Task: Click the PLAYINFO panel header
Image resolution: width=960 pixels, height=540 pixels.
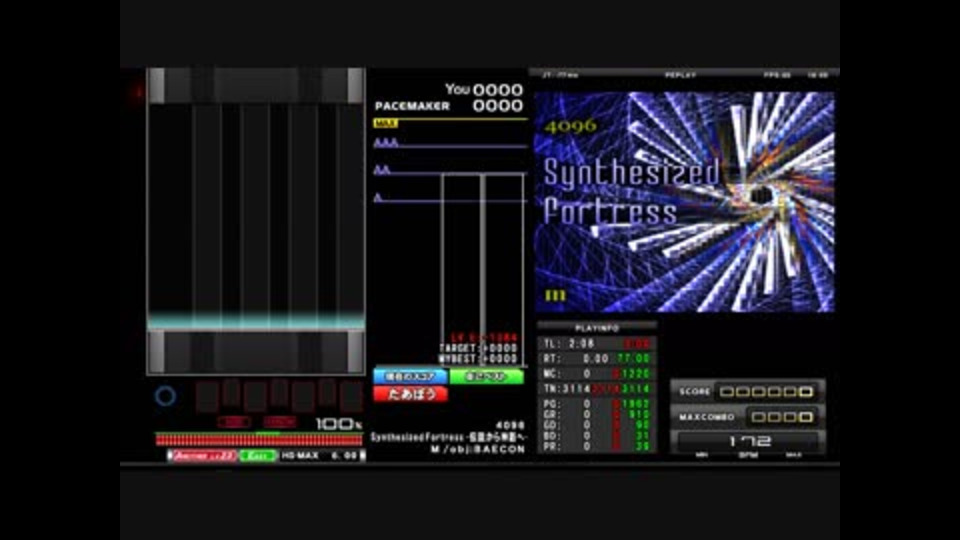Action: pos(597,328)
